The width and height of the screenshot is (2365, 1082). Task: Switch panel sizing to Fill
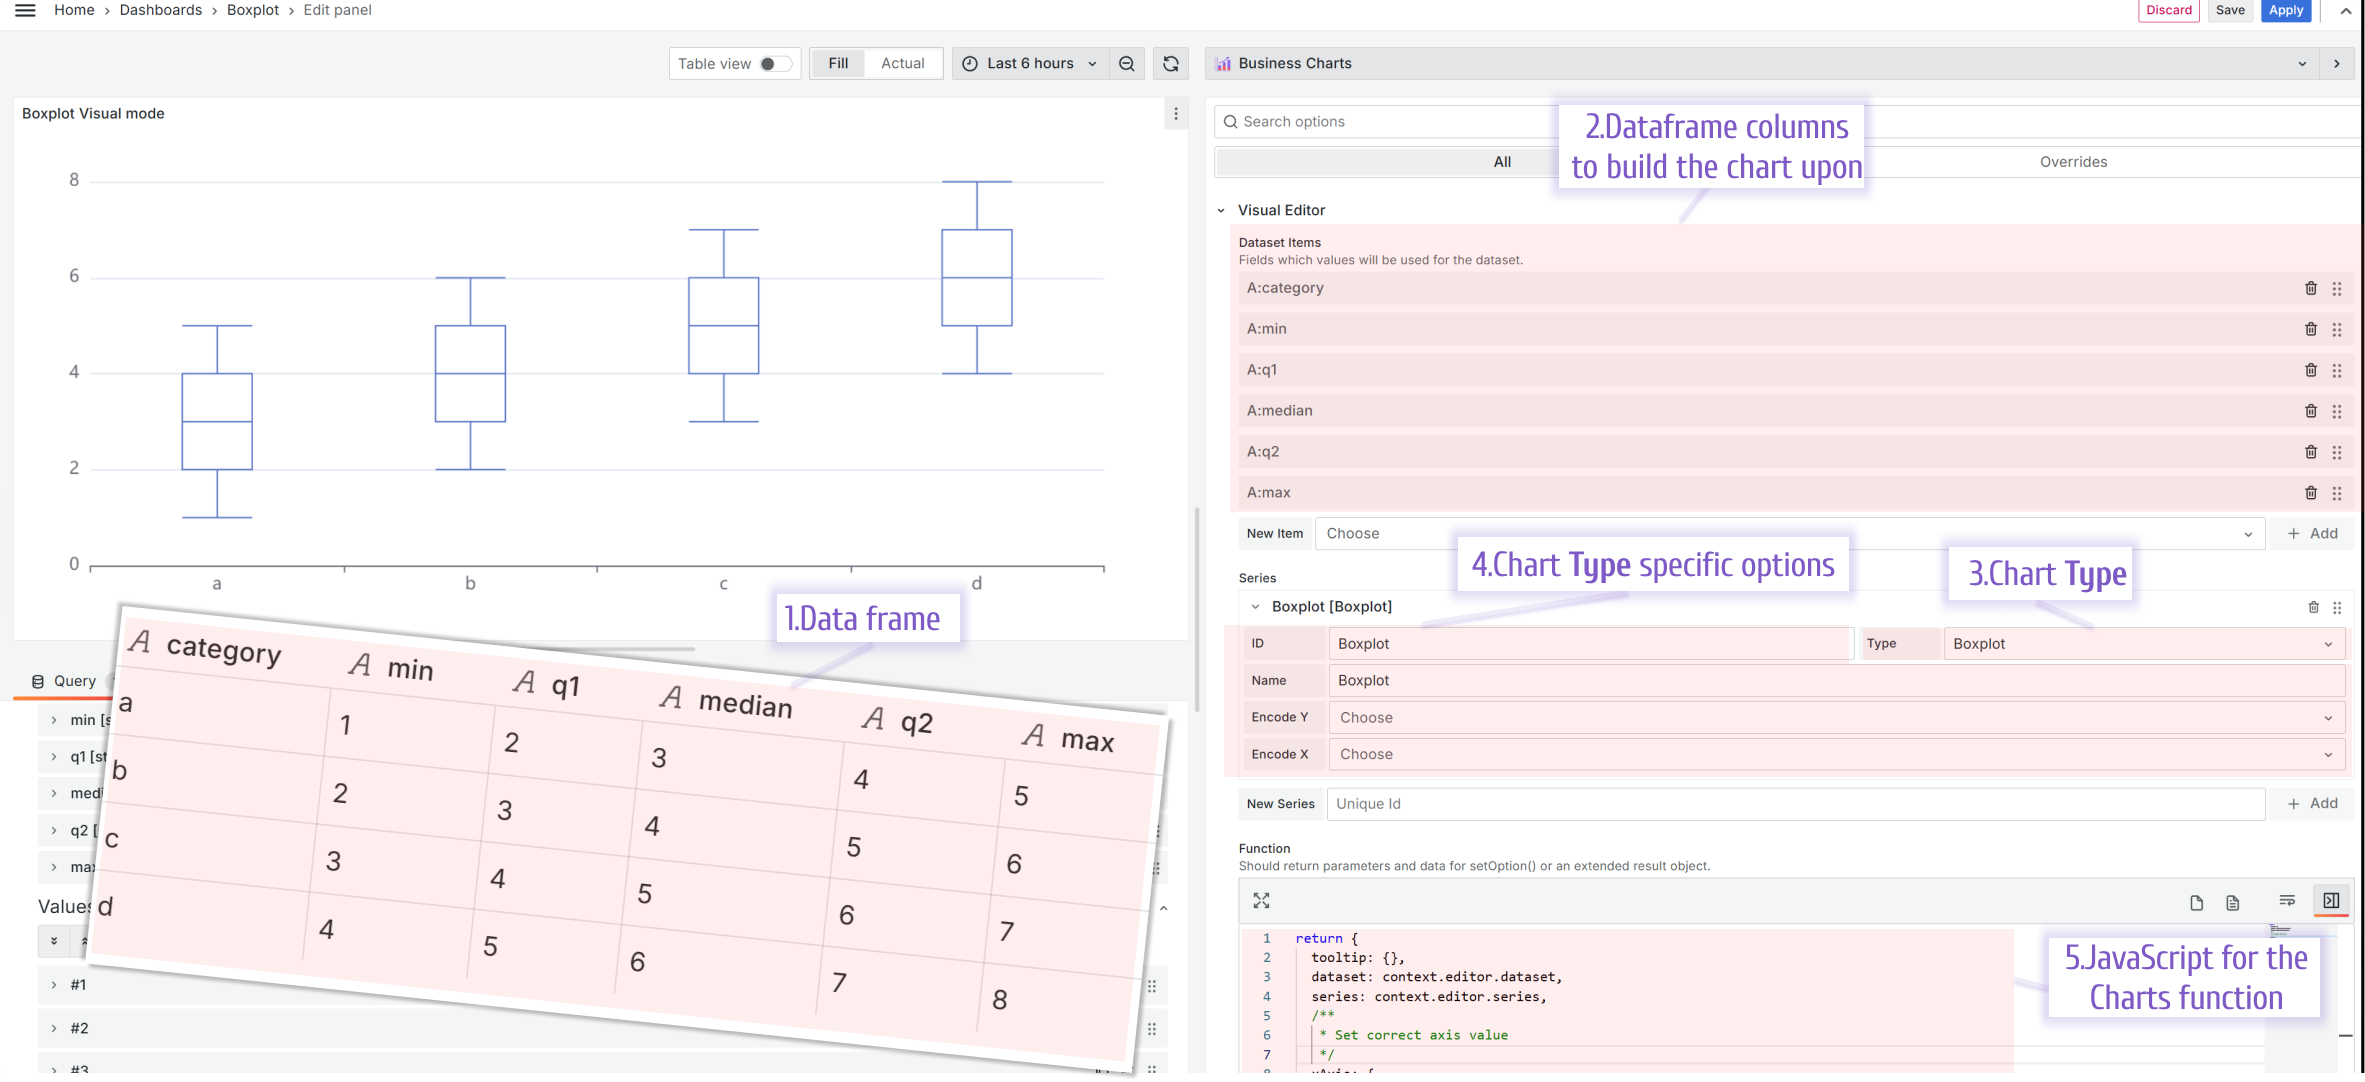[838, 62]
